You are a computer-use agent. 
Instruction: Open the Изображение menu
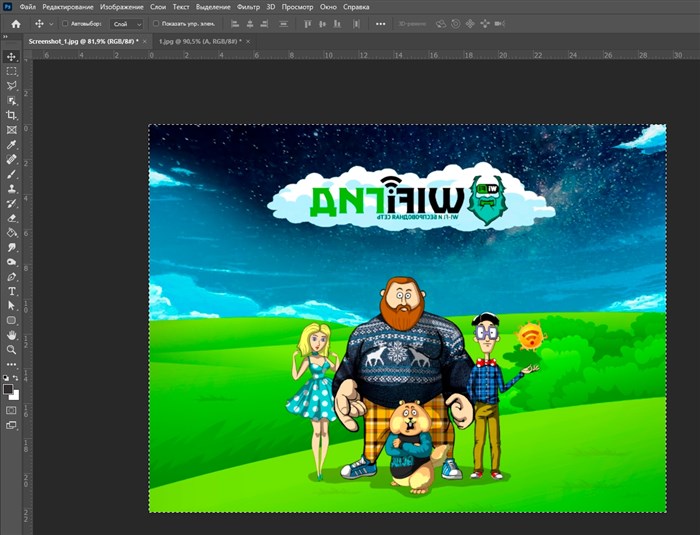(x=122, y=7)
